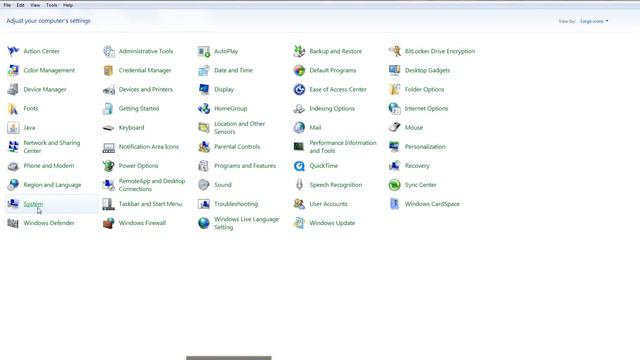Image resolution: width=640 pixels, height=360 pixels.
Task: Click the Parental Controls link
Action: 237,147
